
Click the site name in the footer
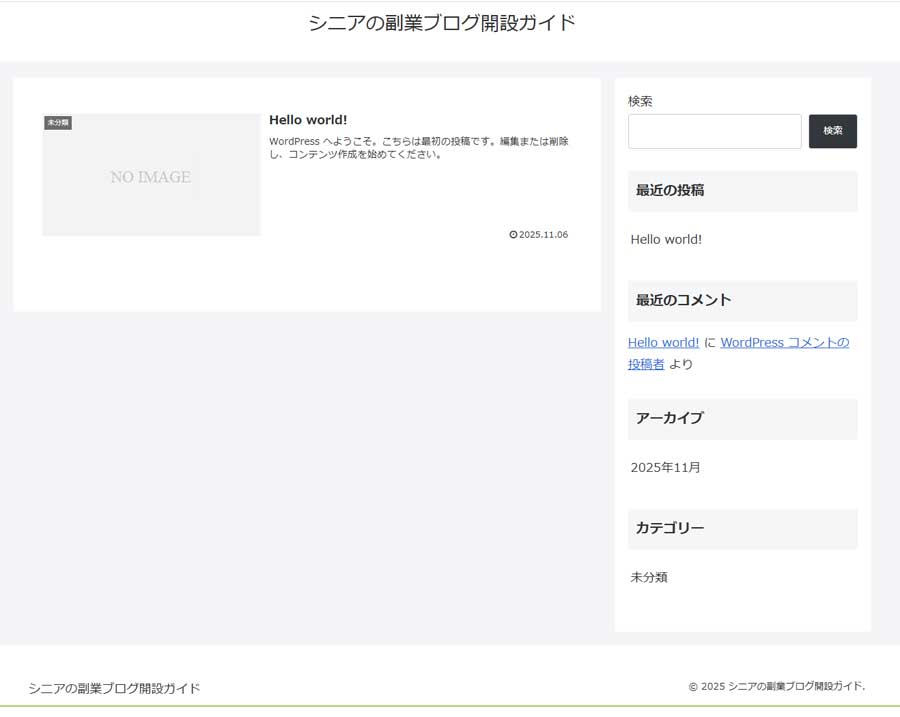pos(114,688)
